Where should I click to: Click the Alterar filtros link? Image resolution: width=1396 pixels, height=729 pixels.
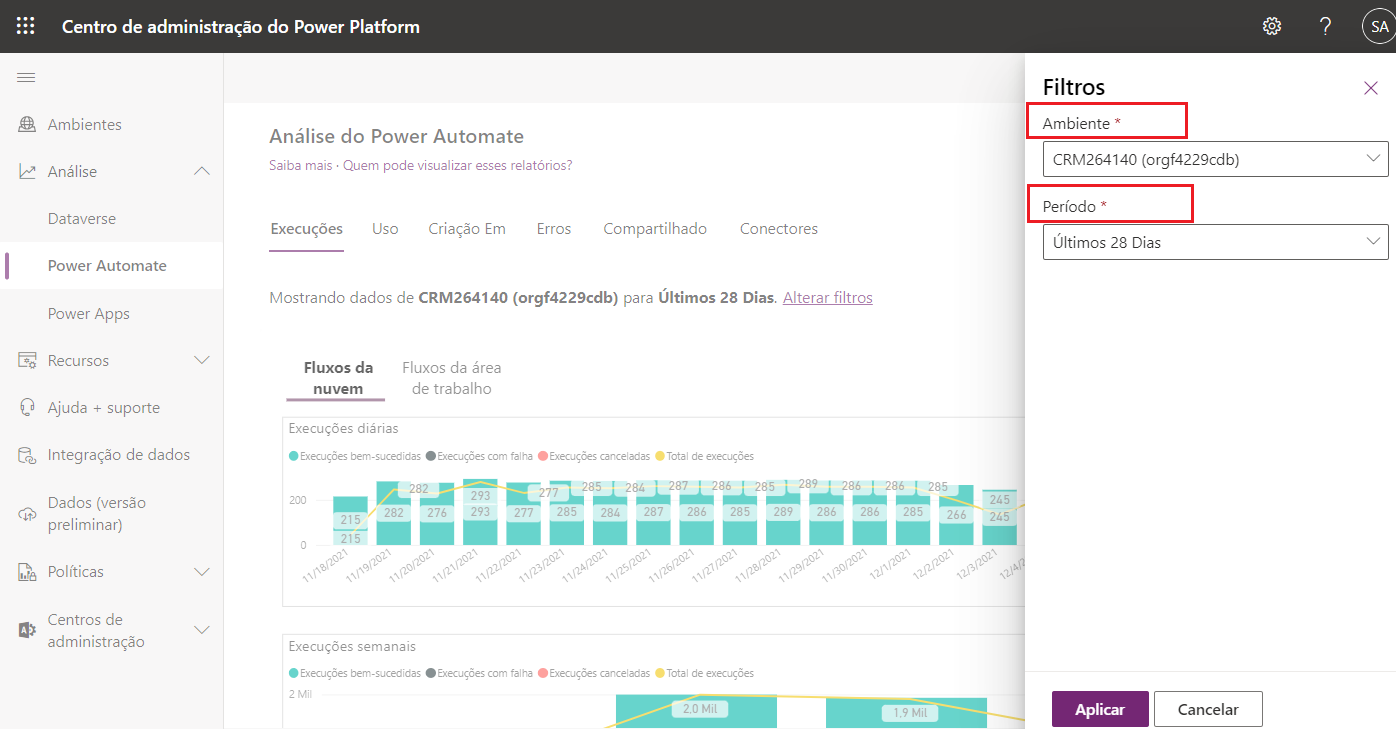(828, 298)
